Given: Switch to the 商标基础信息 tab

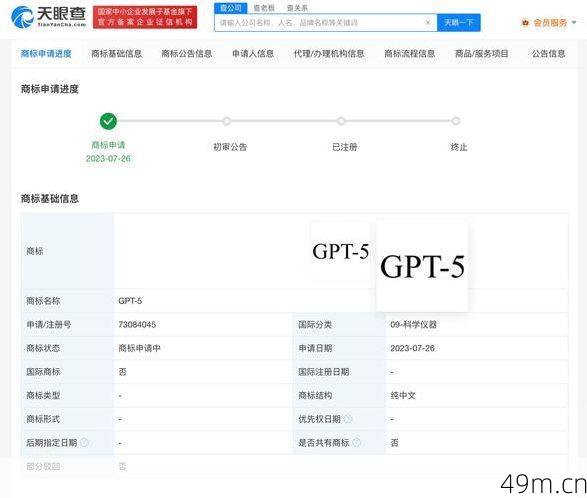Looking at the screenshot, I should [x=116, y=54].
